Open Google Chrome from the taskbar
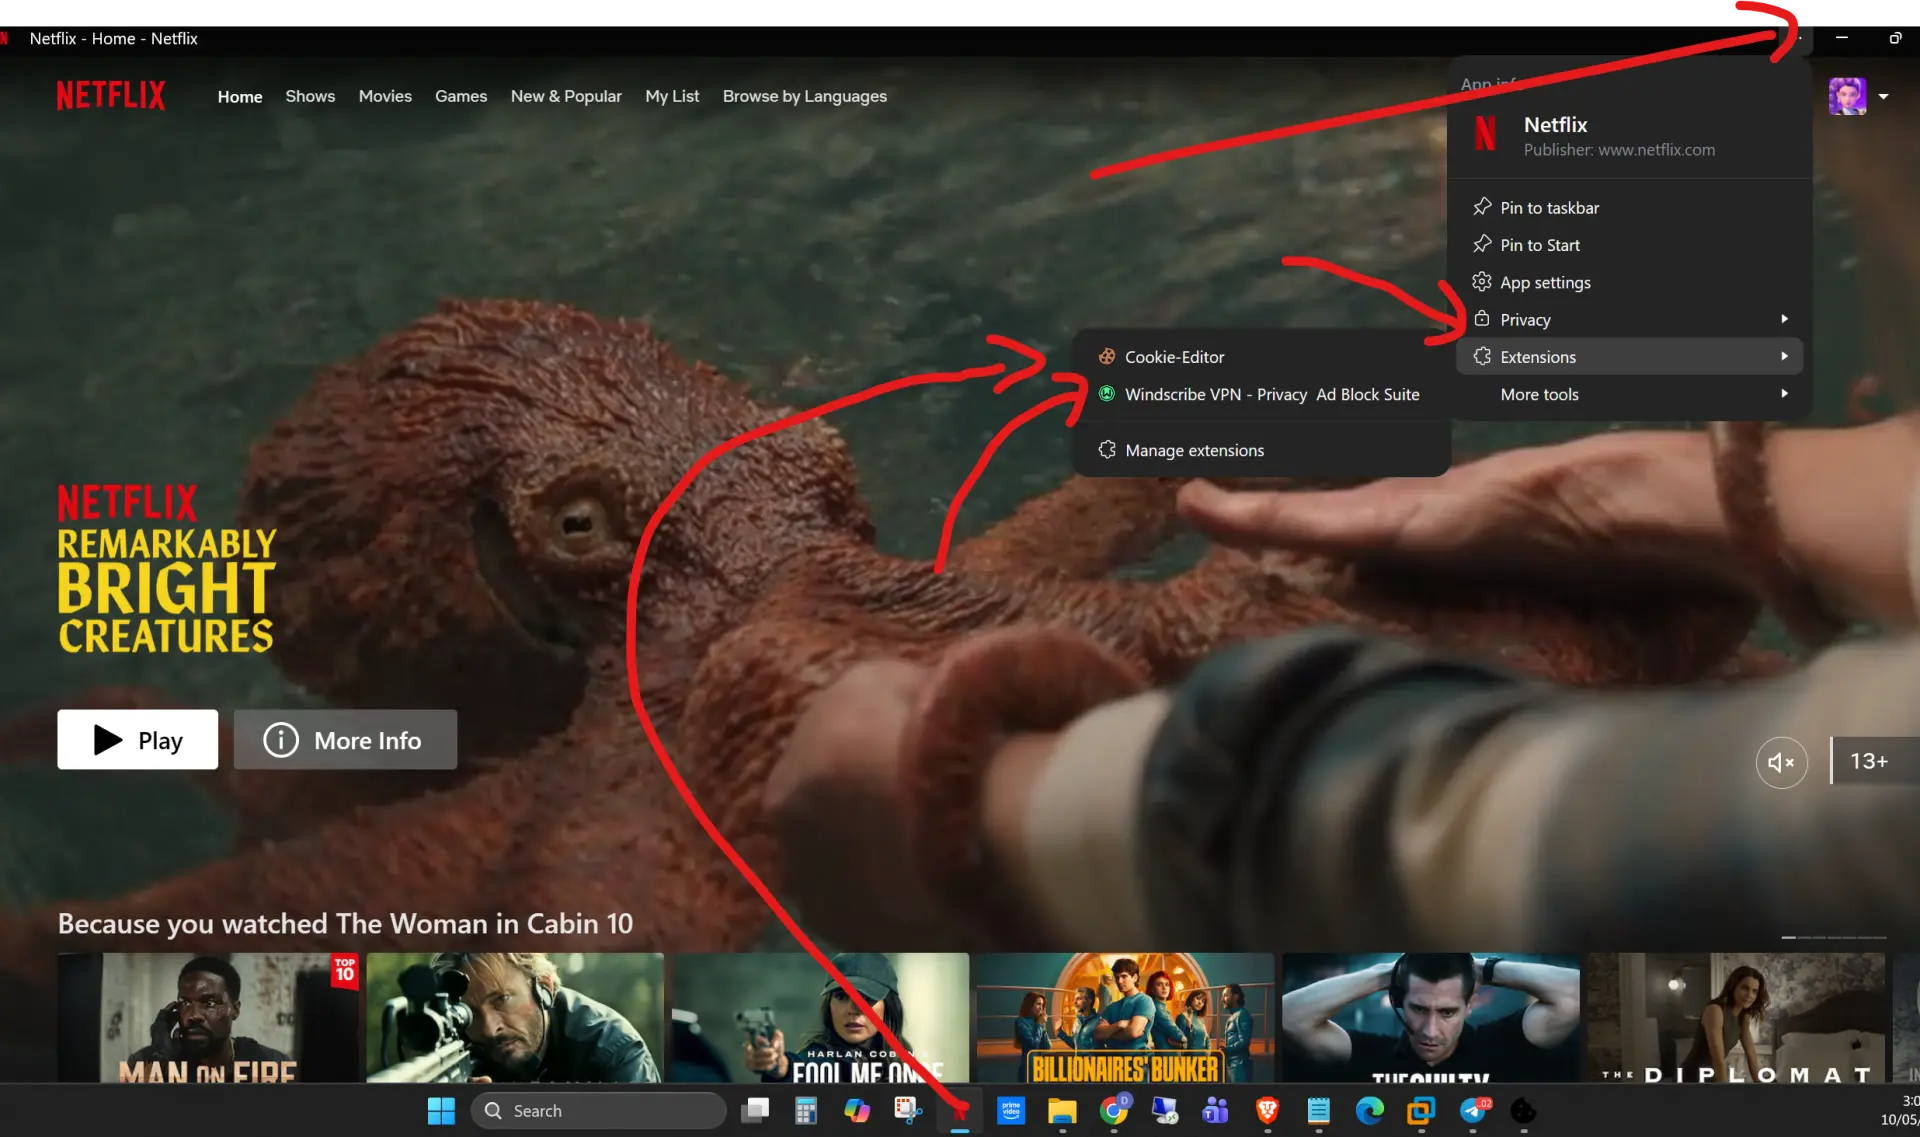Image resolution: width=1920 pixels, height=1137 pixels. 1113,1111
